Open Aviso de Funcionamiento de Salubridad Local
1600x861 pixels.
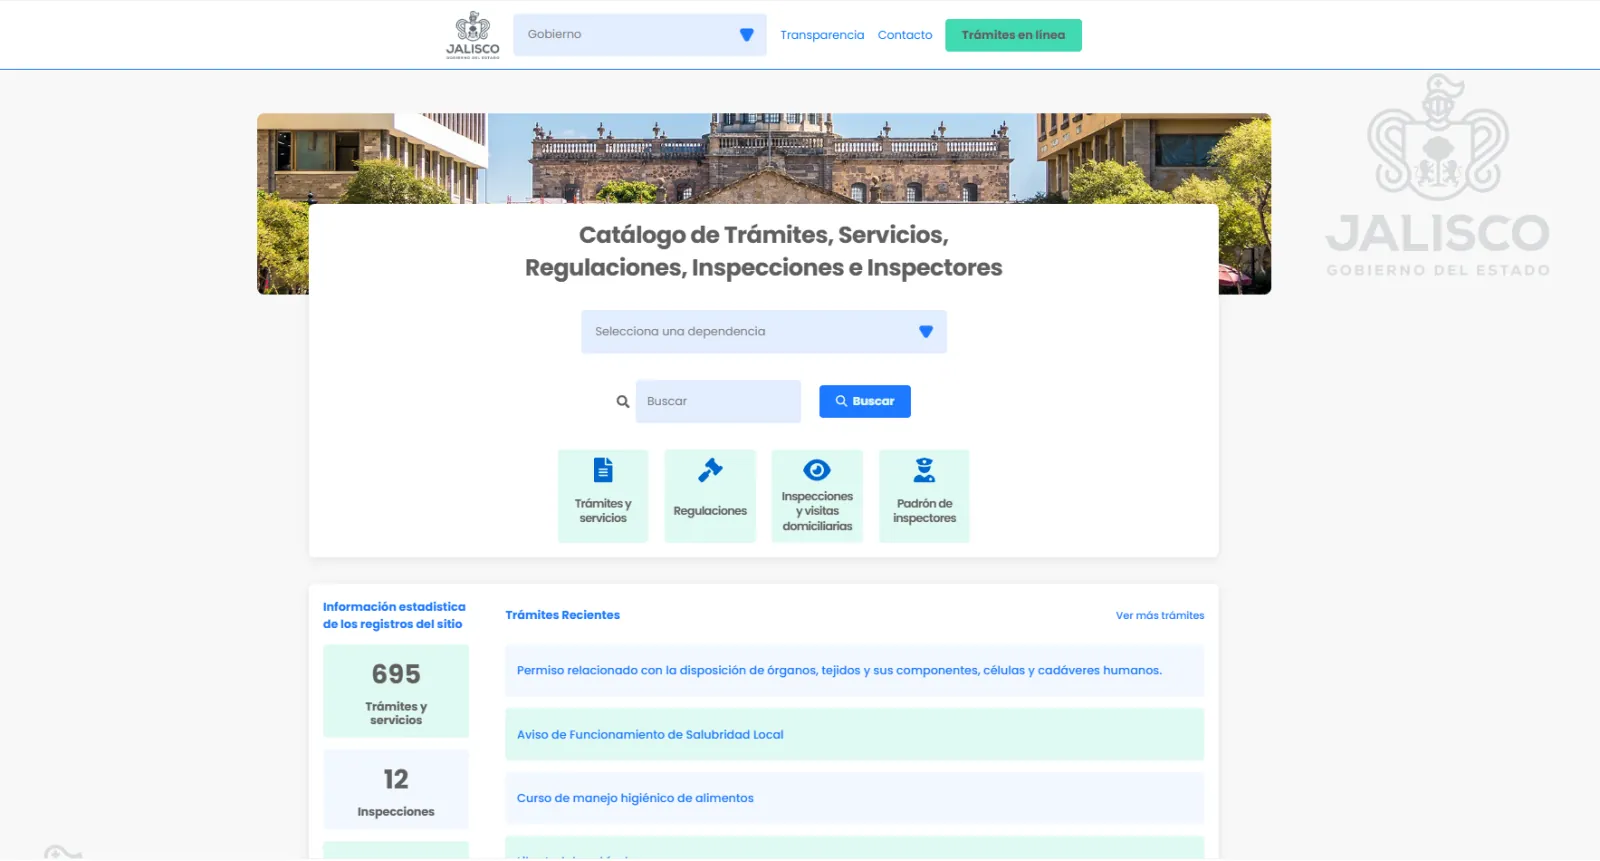(x=854, y=735)
